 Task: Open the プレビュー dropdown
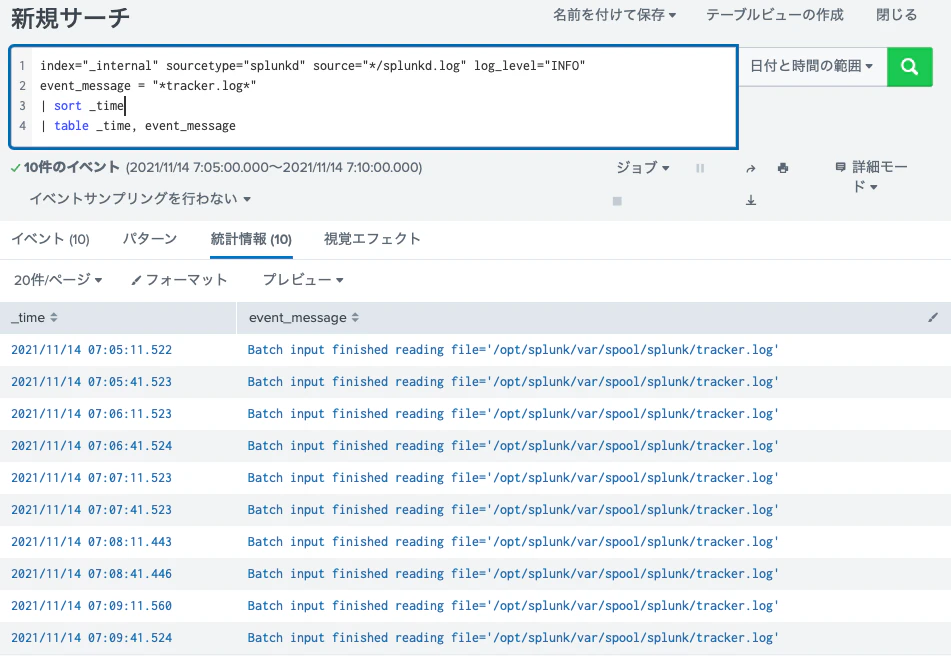pos(303,280)
